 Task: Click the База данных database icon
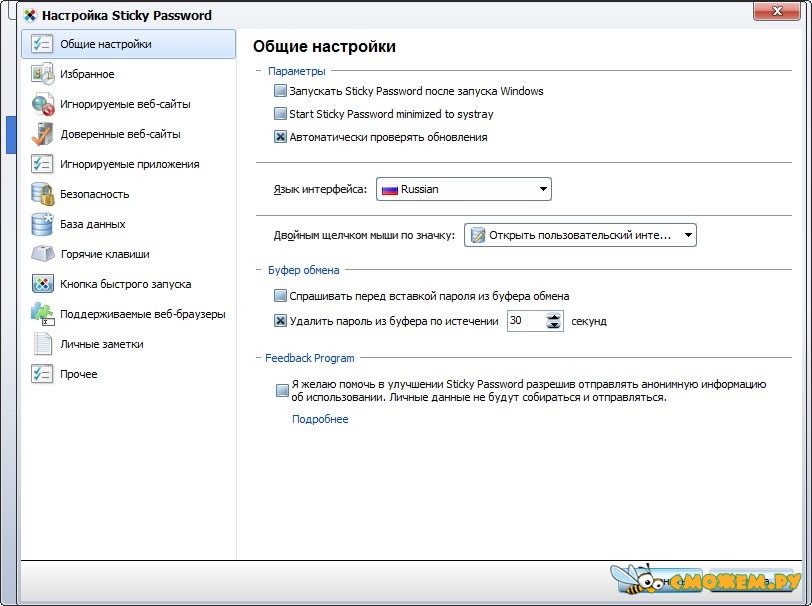(x=42, y=224)
